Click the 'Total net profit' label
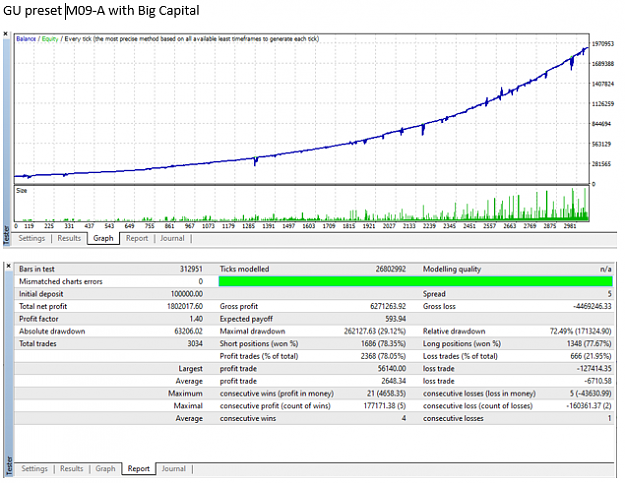 43,306
